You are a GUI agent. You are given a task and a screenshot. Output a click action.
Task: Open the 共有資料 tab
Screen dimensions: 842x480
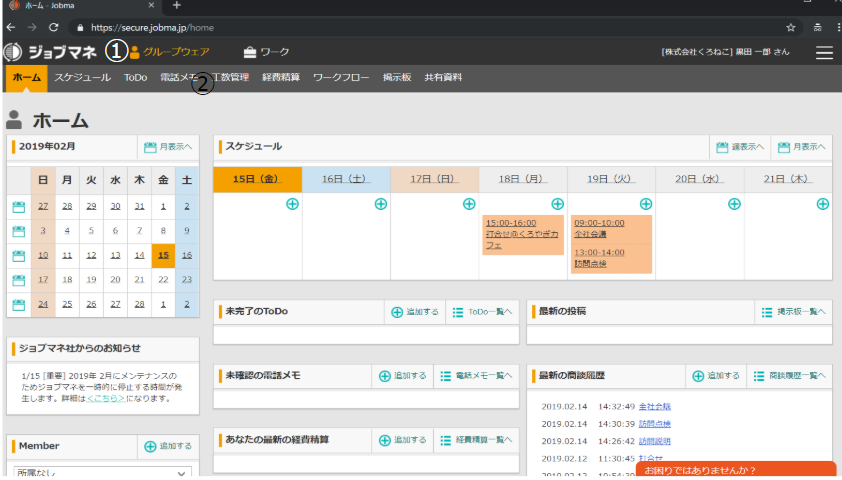tap(443, 78)
